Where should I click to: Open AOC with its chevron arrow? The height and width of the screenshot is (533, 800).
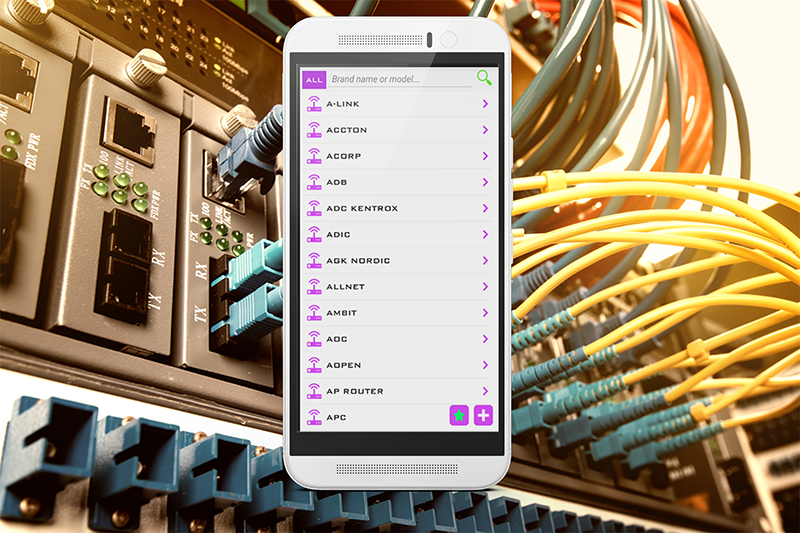(x=485, y=339)
